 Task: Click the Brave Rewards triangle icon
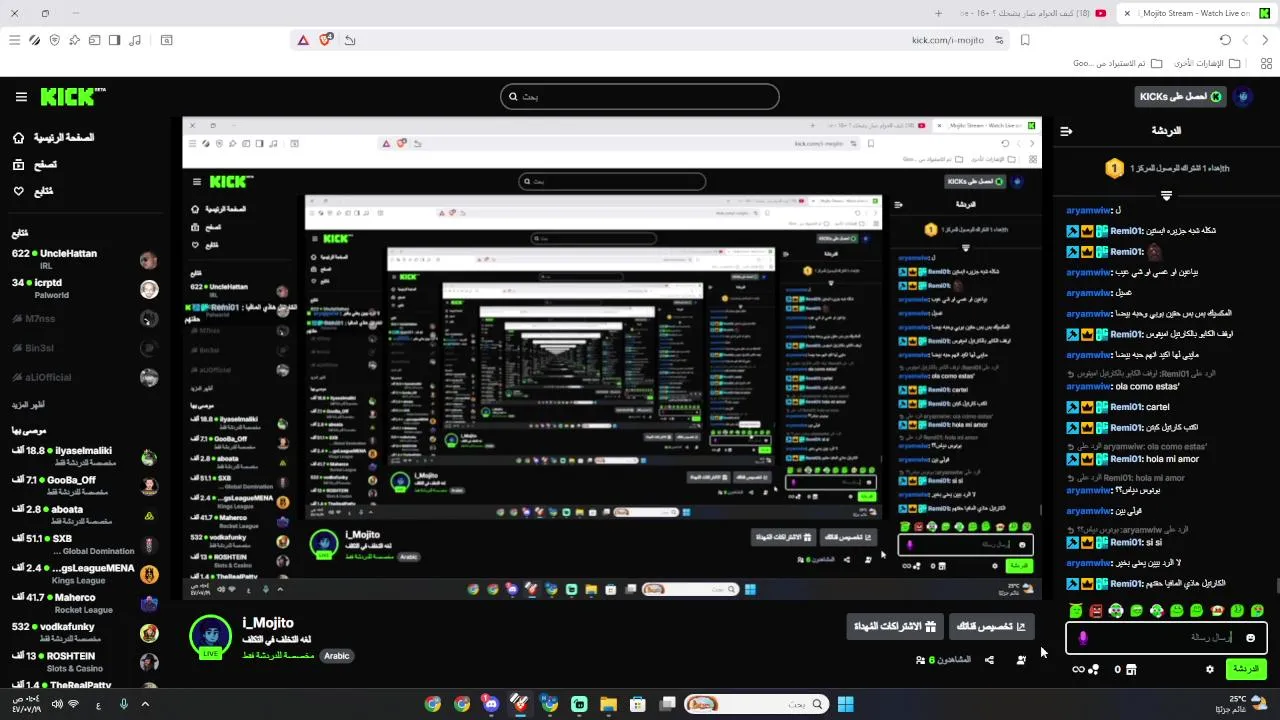pyautogui.click(x=303, y=40)
